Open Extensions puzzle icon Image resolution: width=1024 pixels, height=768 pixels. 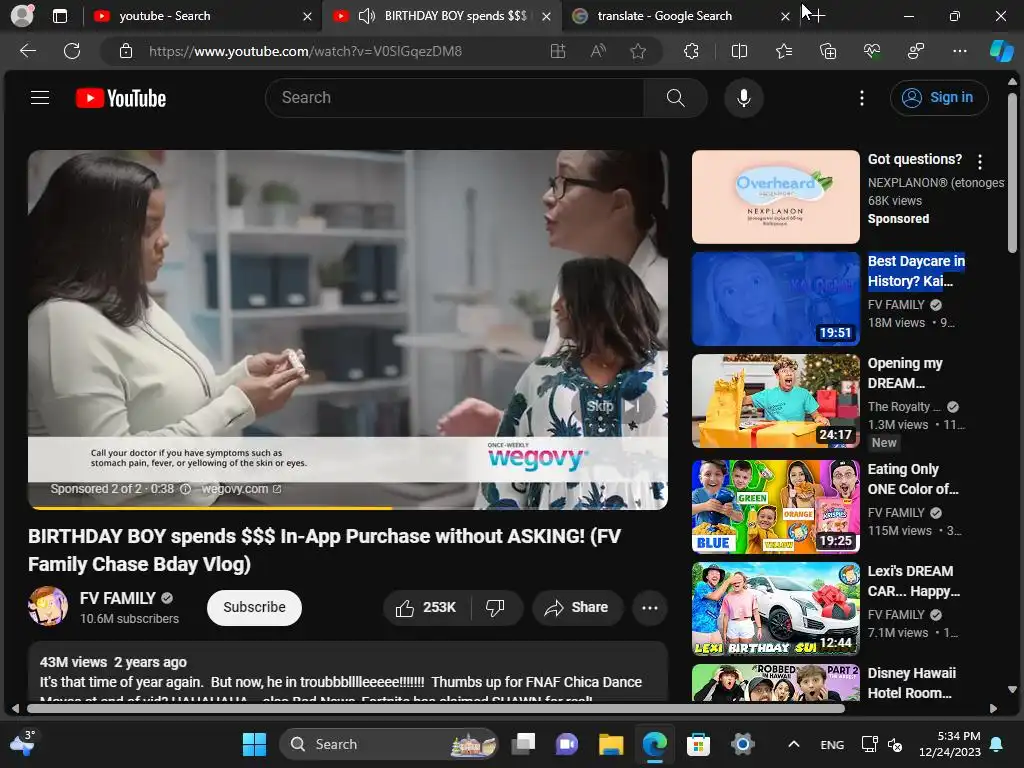tap(692, 51)
